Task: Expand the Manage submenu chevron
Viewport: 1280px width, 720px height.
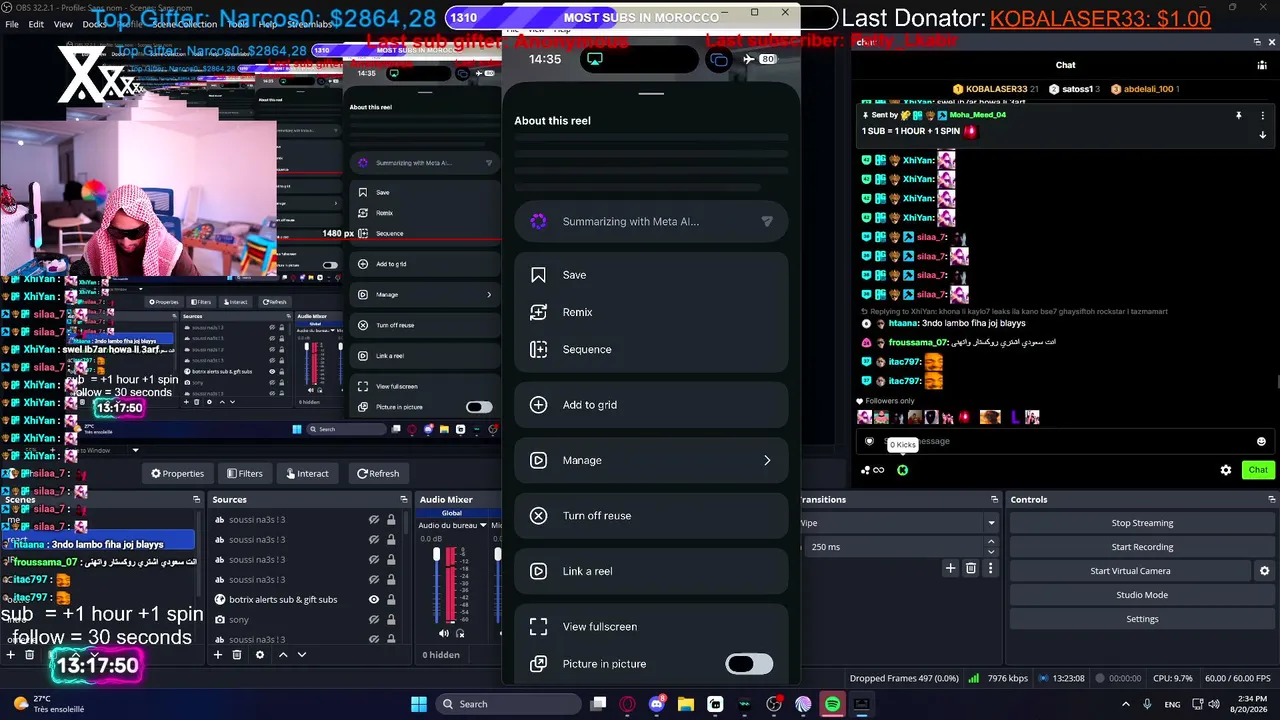Action: (767, 460)
